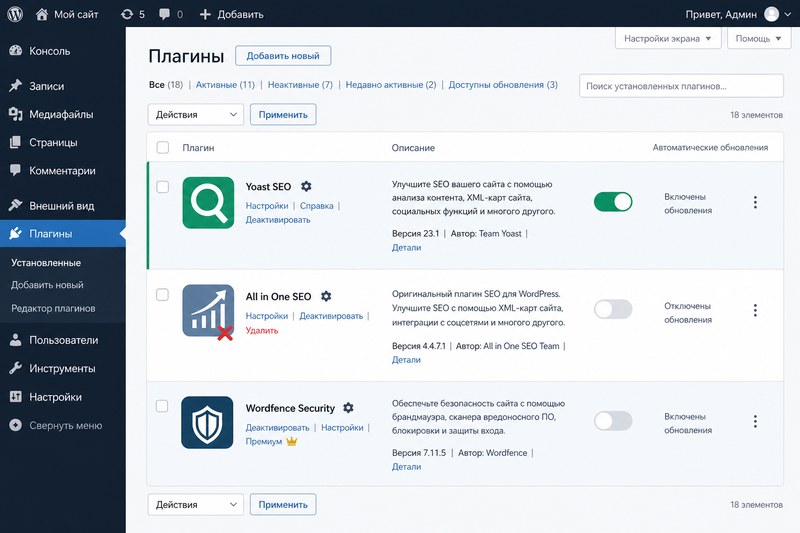Open the comments bubble in admin bar
The width and height of the screenshot is (800, 533).
[164, 14]
